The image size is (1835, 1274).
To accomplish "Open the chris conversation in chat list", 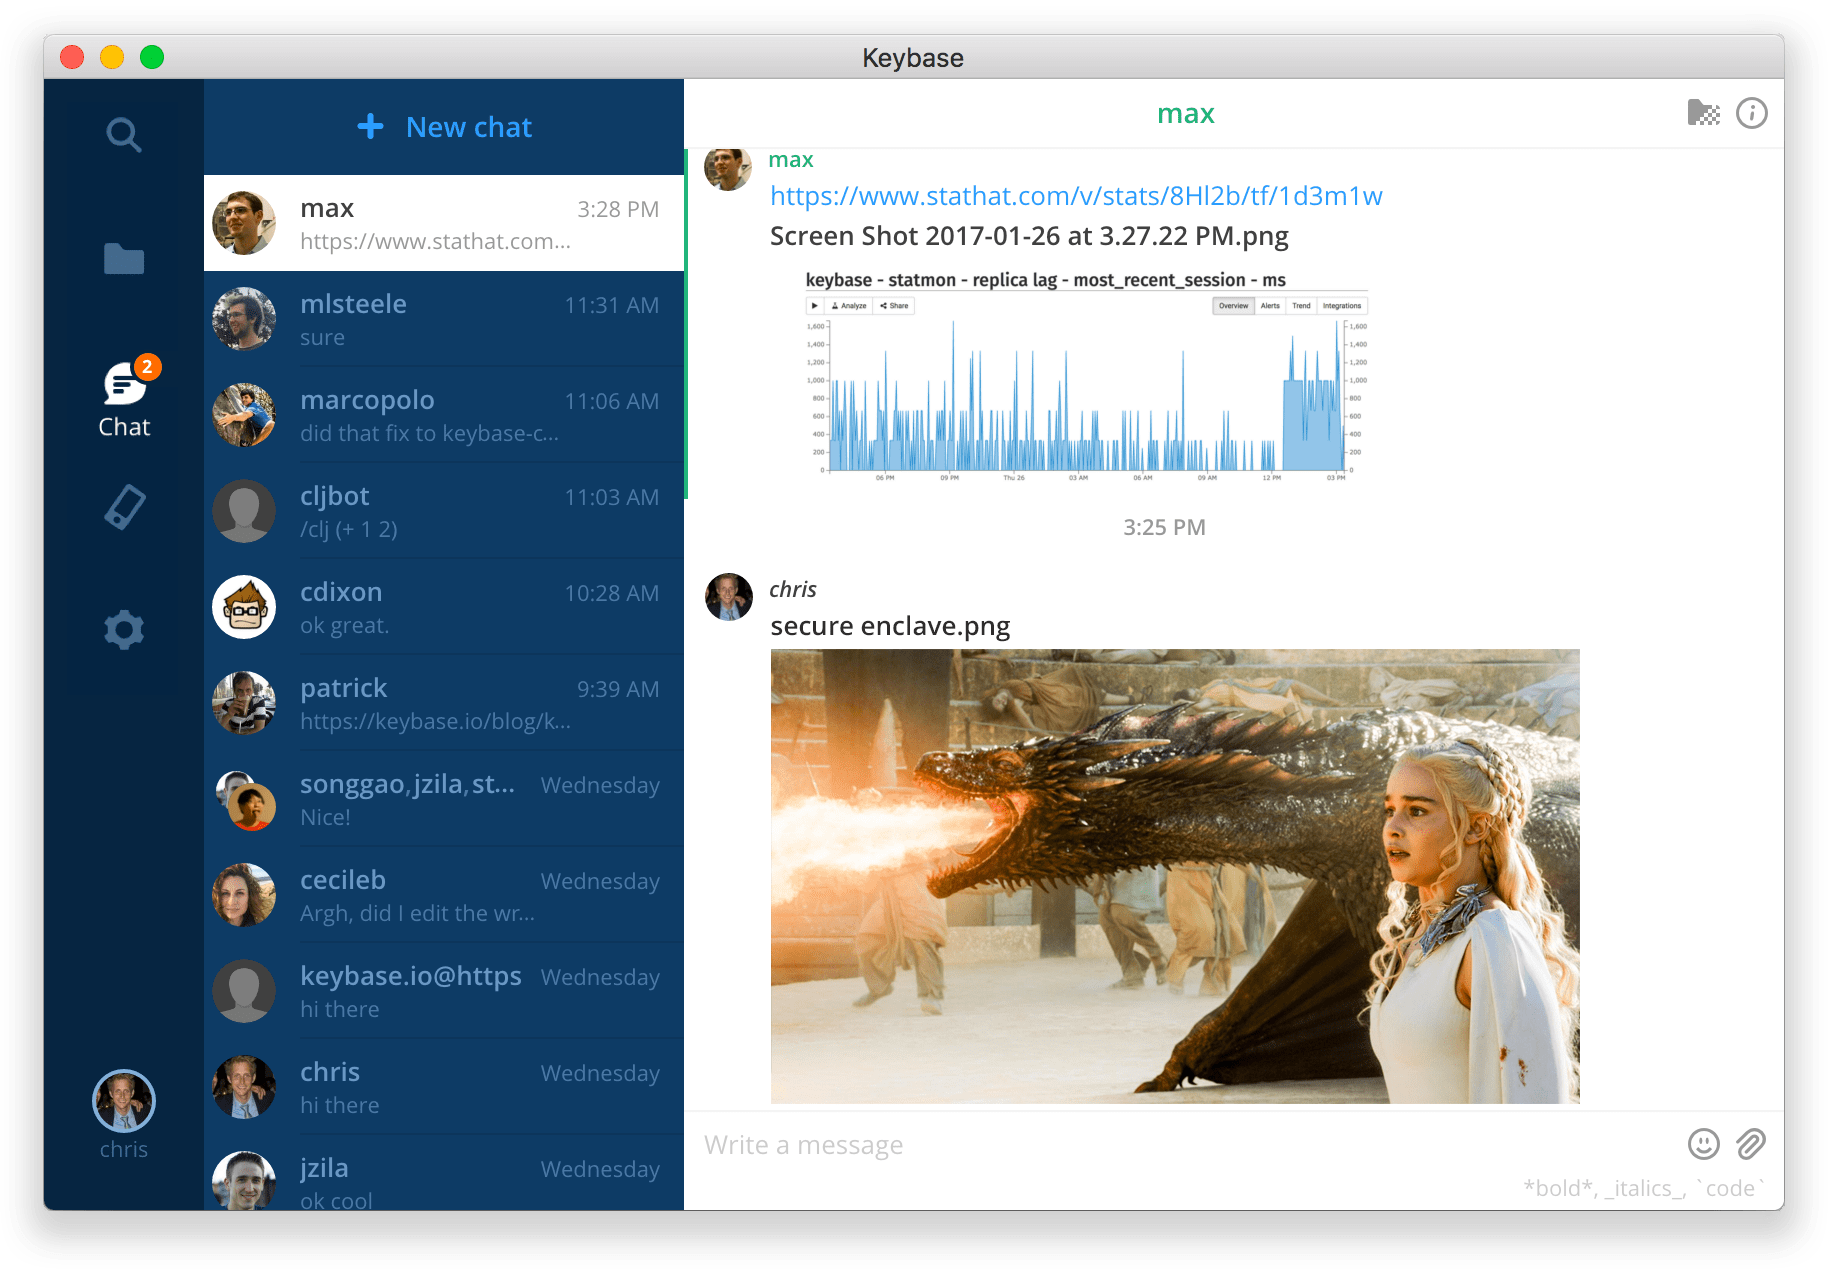I will coord(444,1087).
